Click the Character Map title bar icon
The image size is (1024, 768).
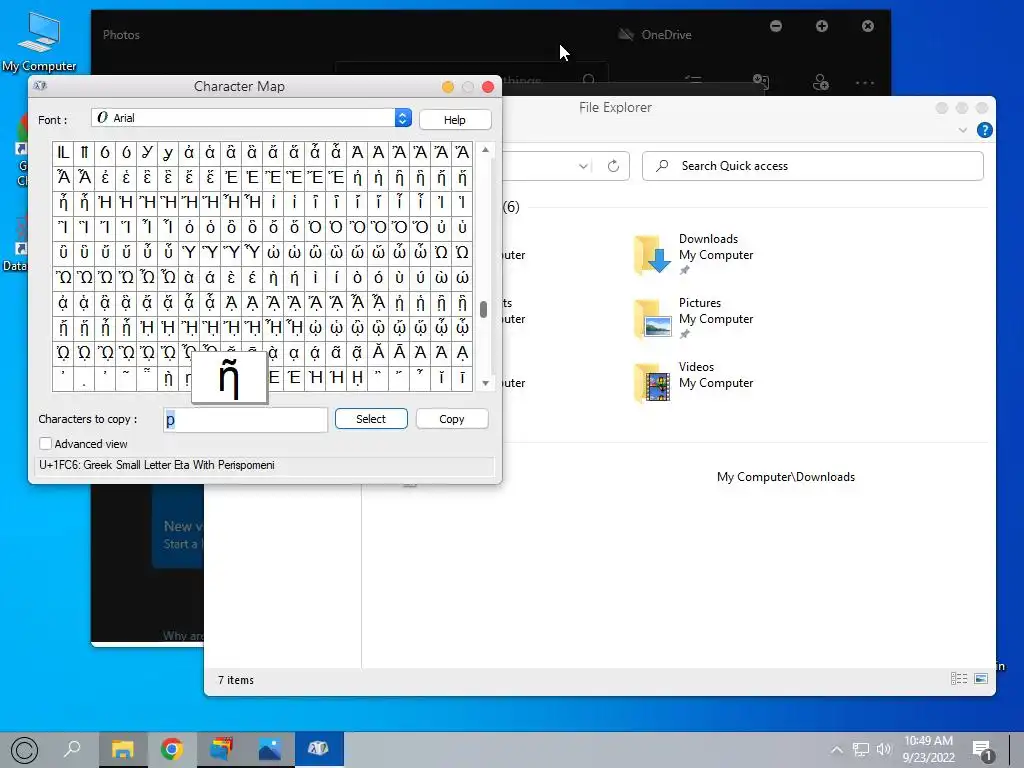pyautogui.click(x=40, y=86)
